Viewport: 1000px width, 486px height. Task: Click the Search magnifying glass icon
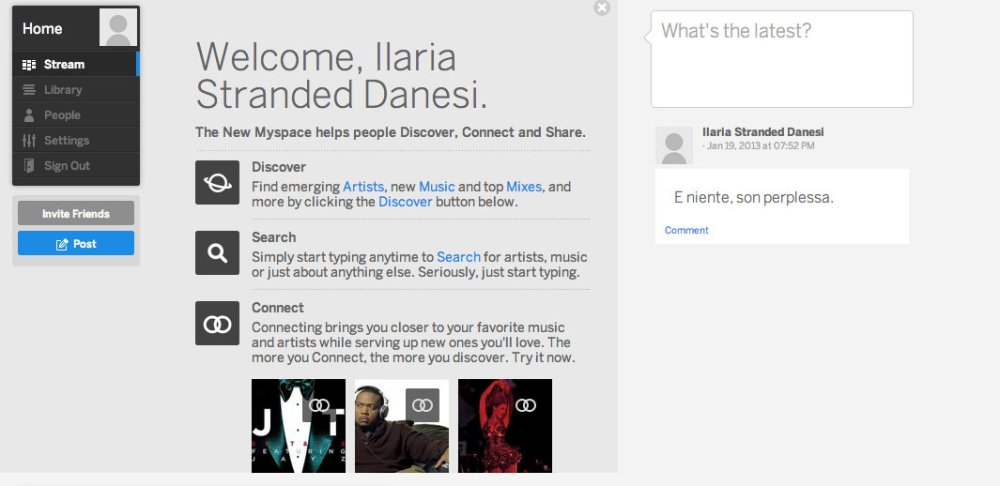click(217, 253)
